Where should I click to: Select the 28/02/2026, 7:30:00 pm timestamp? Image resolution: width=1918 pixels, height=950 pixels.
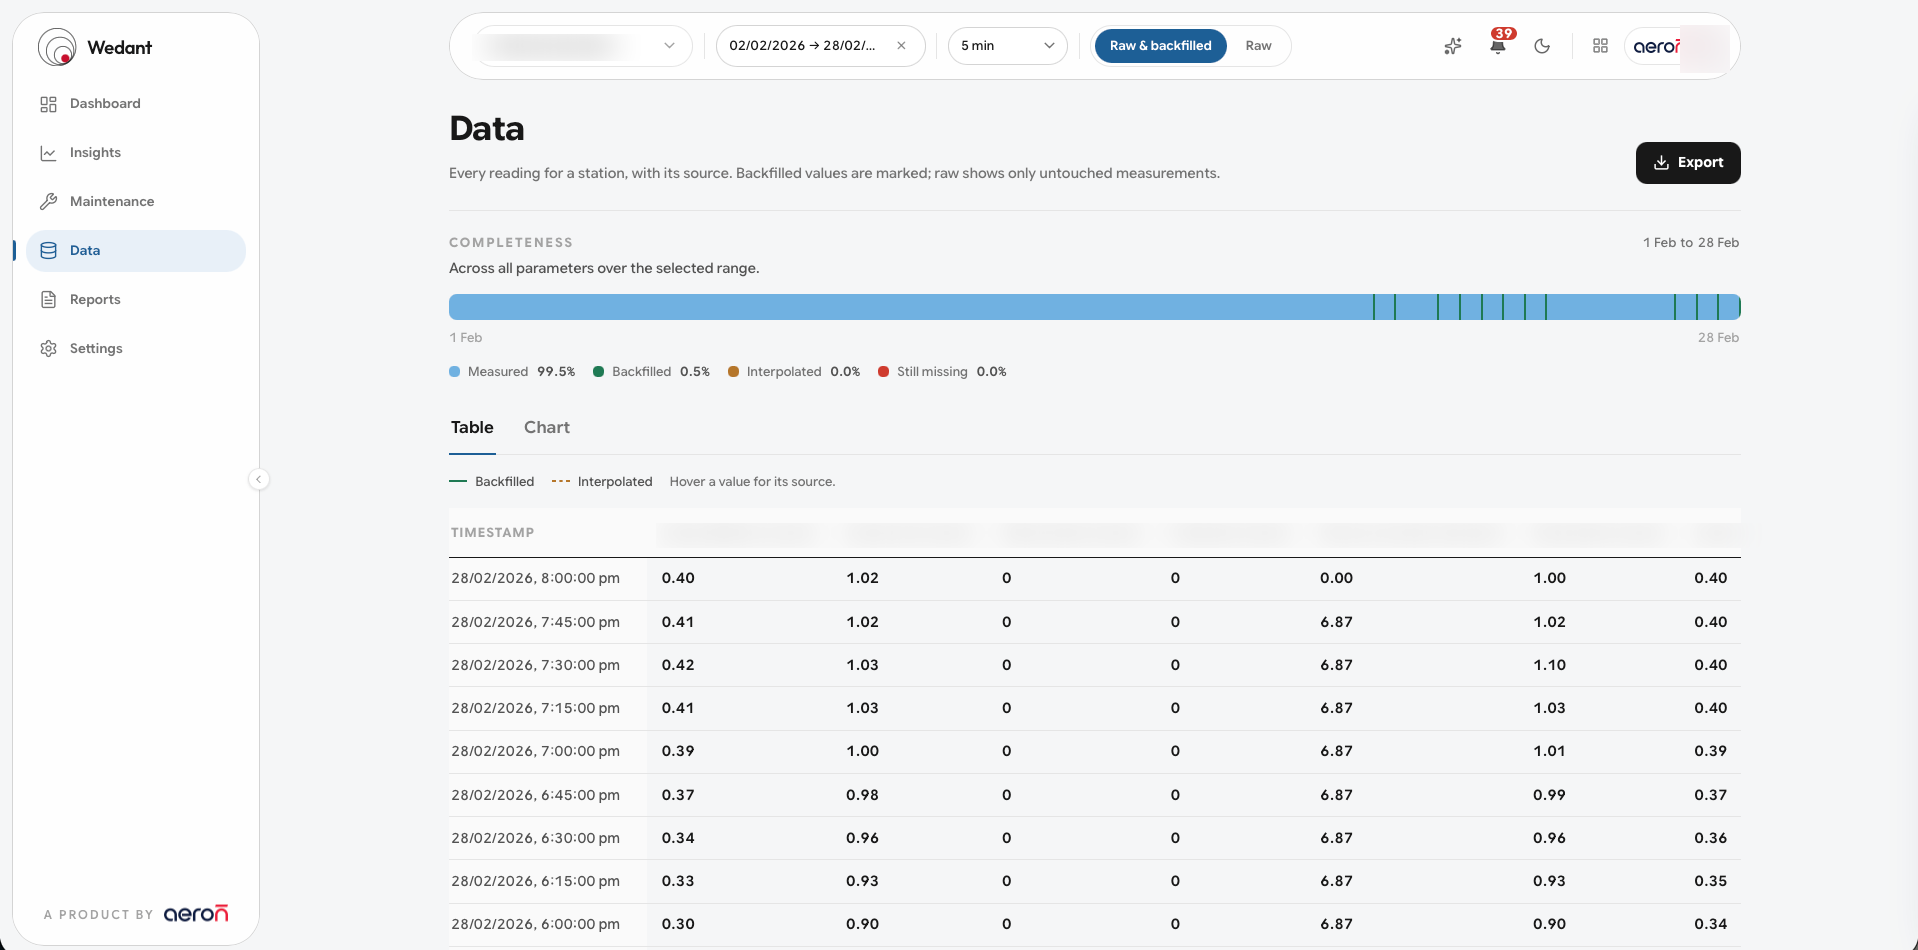(535, 665)
